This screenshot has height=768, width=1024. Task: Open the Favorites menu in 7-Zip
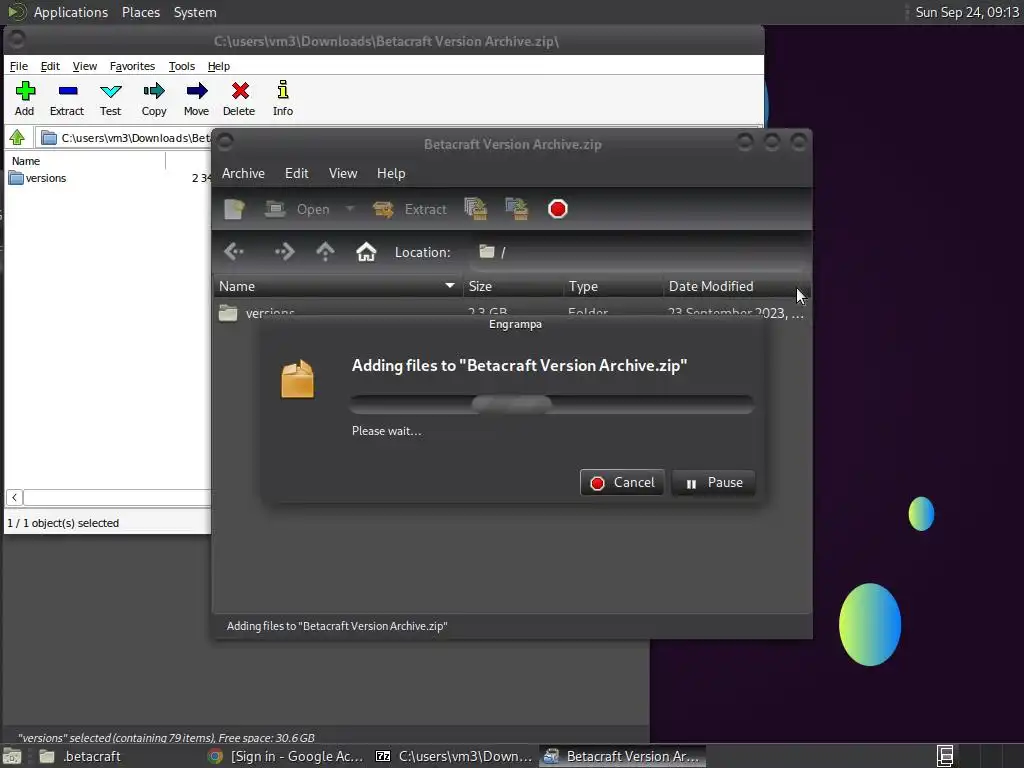(x=133, y=66)
